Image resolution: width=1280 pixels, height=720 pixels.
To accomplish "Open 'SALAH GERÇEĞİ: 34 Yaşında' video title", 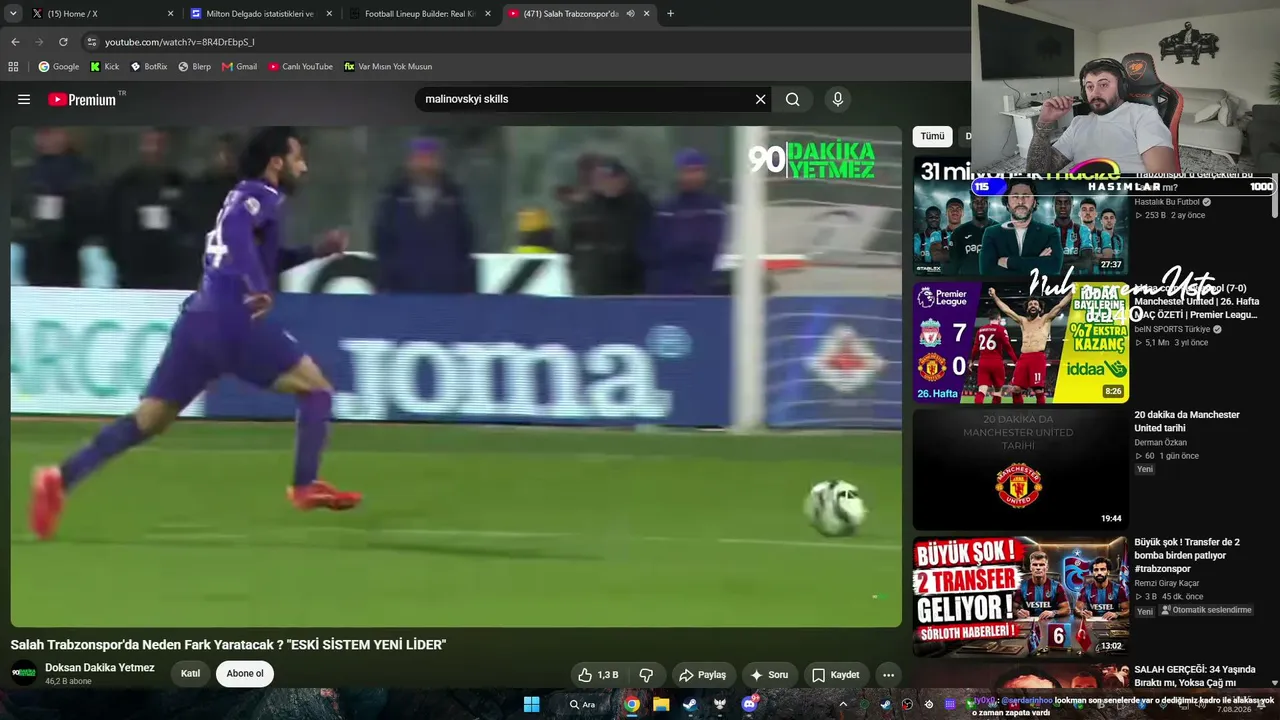I will (x=1195, y=676).
